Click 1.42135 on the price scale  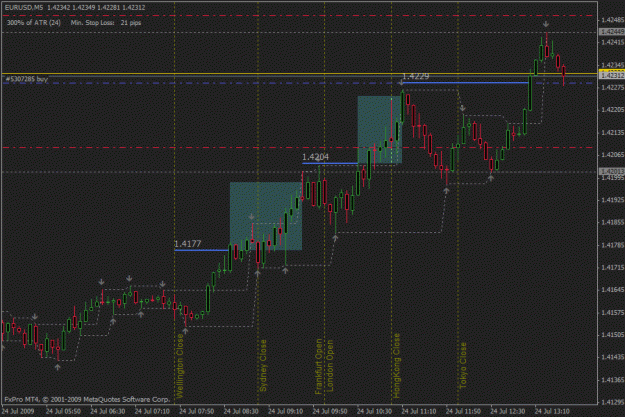(x=613, y=132)
